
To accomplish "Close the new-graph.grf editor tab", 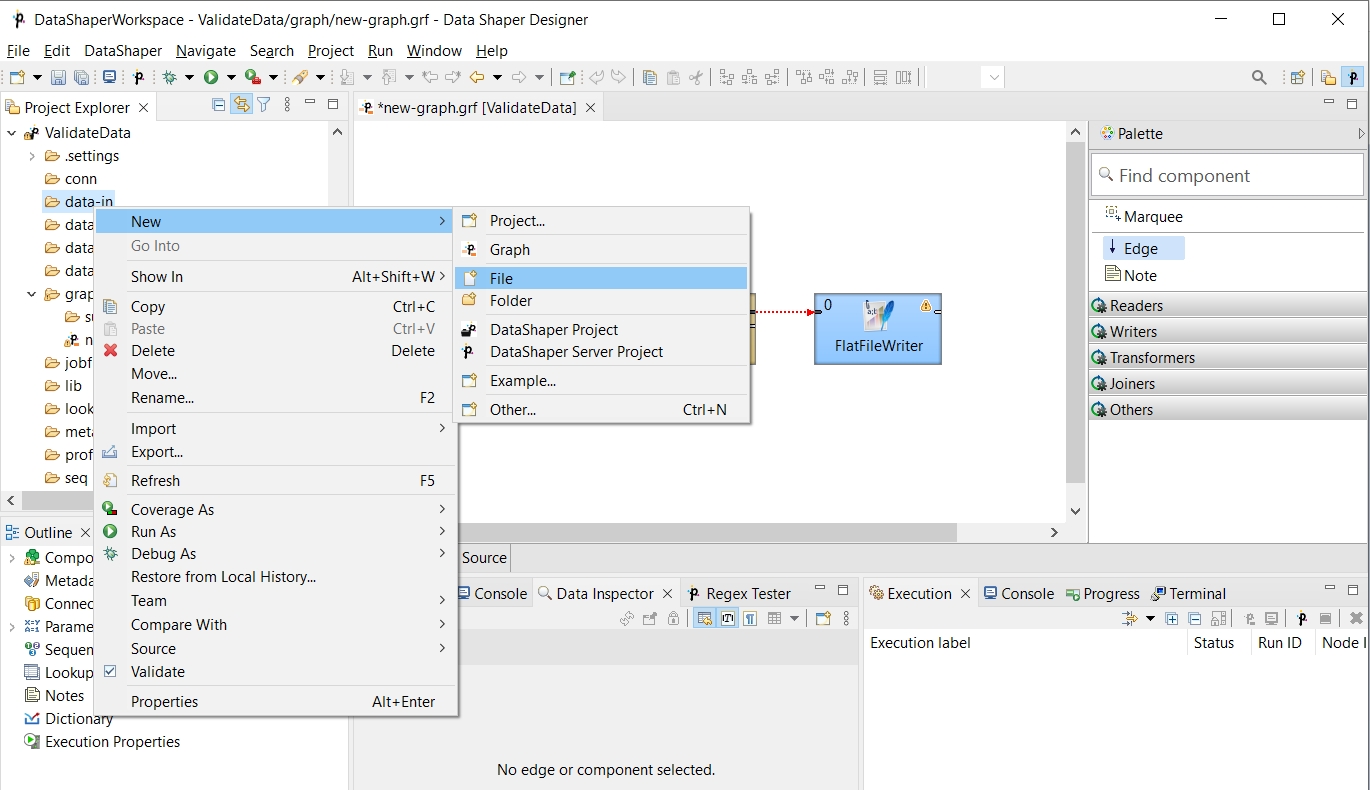I will tap(590, 107).
